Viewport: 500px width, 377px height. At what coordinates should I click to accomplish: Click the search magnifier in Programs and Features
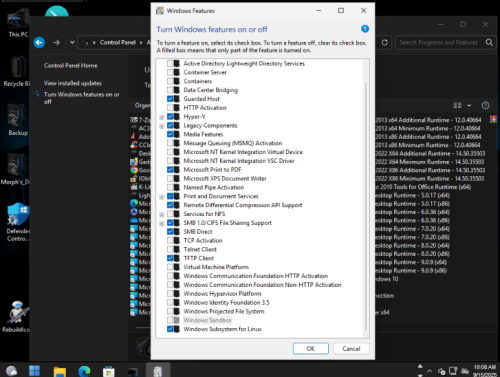(489, 42)
